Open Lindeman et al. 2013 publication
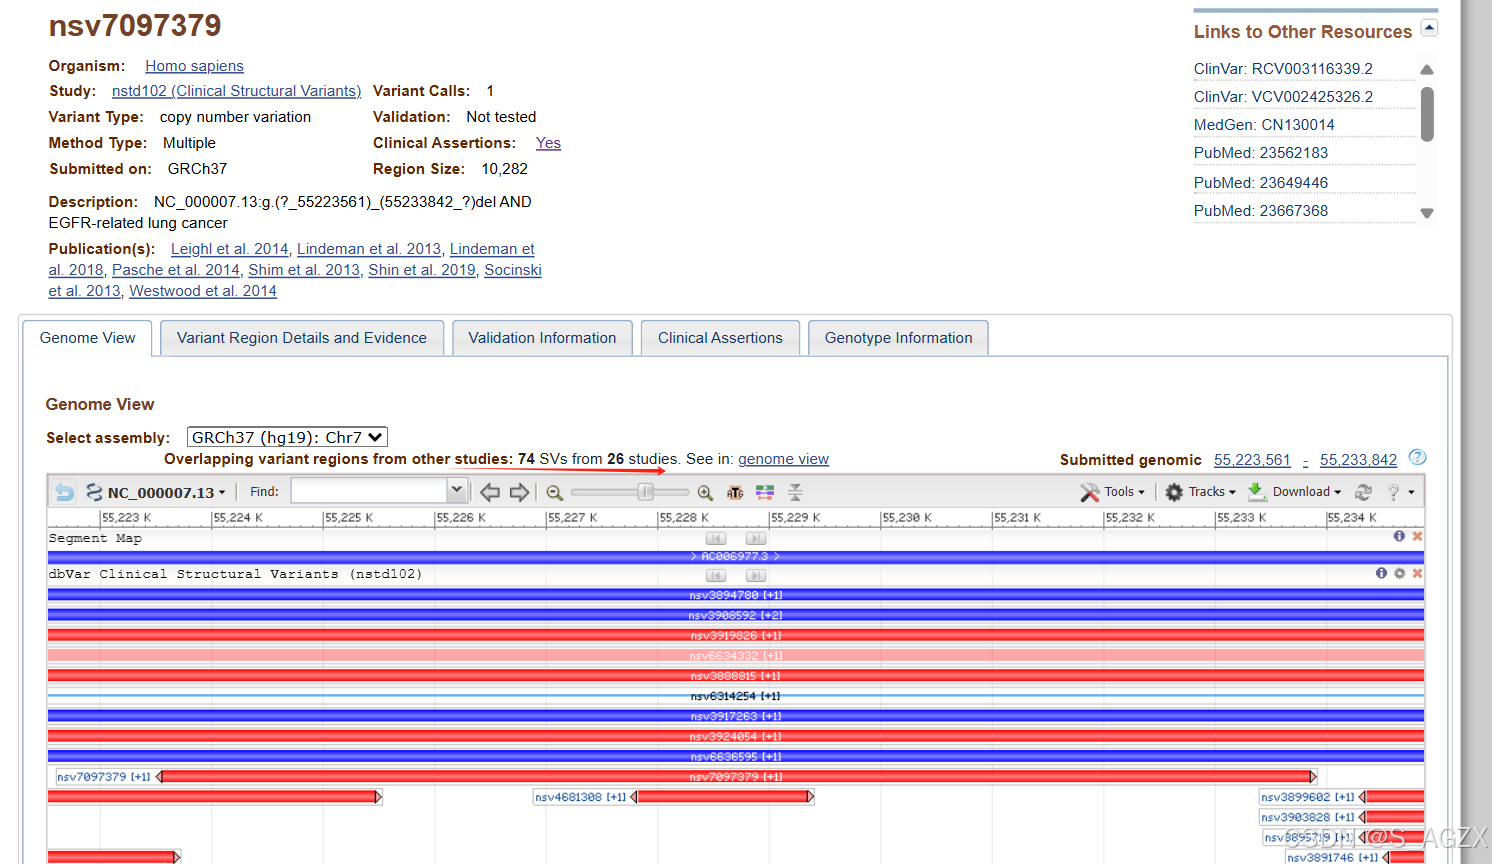This screenshot has height=864, width=1492. pyautogui.click(x=369, y=249)
